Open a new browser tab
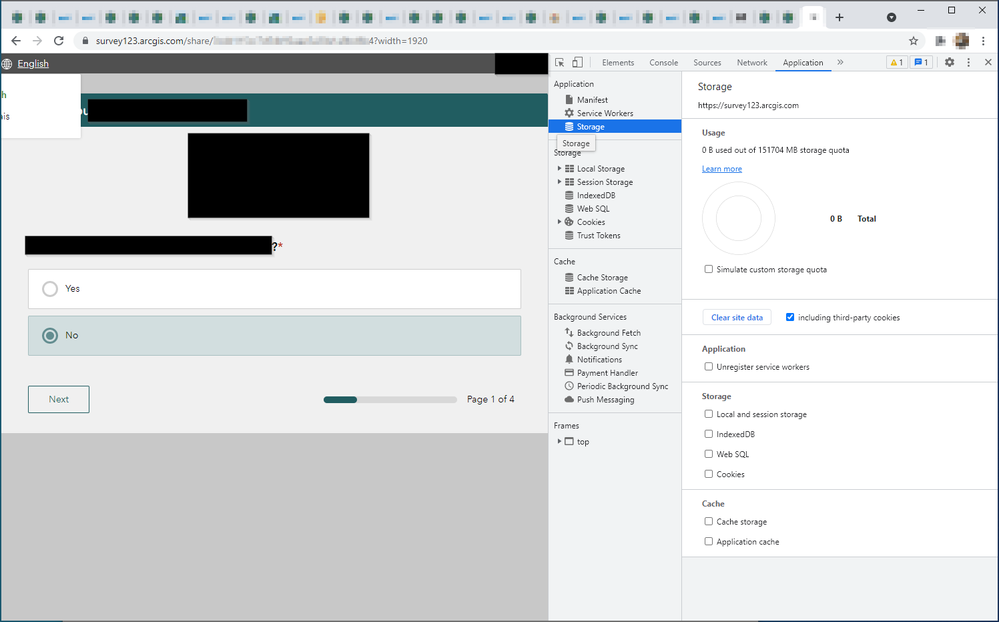Viewport: 999px width, 622px height. coord(839,17)
